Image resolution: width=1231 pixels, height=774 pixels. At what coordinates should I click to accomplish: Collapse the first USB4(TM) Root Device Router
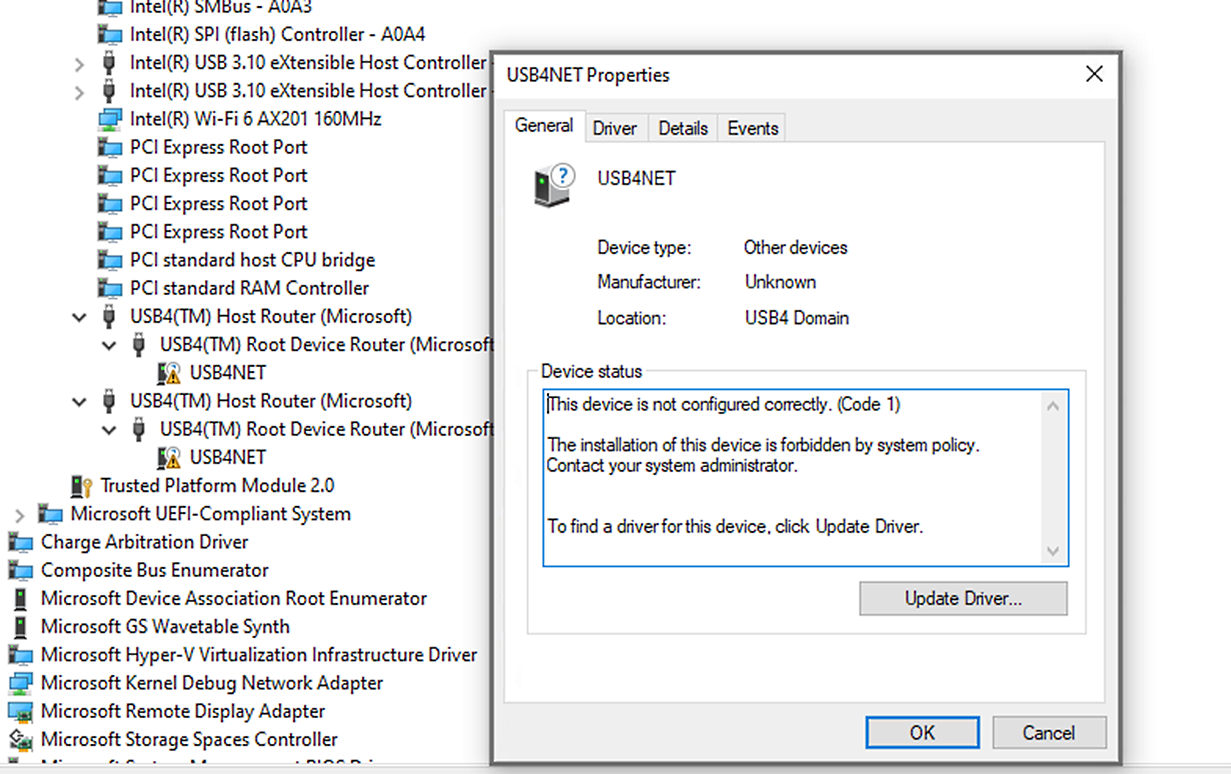(110, 345)
